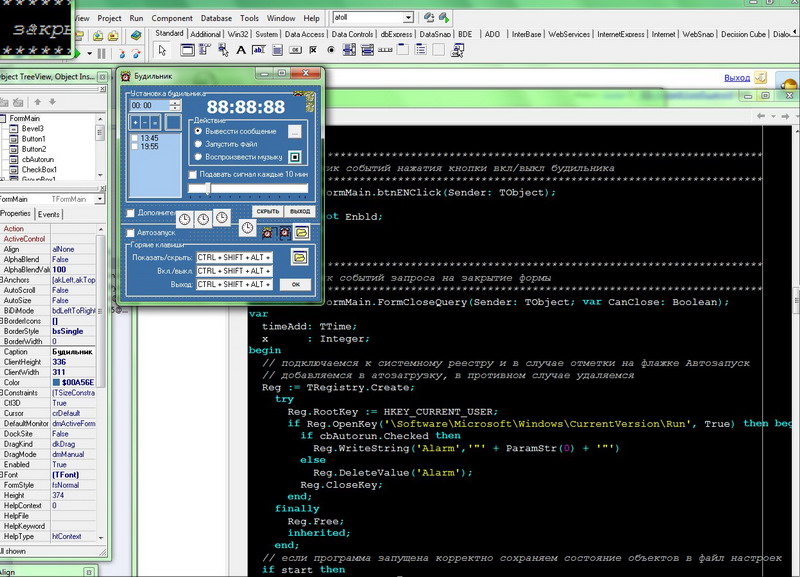Click the 'ОК' button in hotkeys group
800x577 pixels.
[295, 285]
